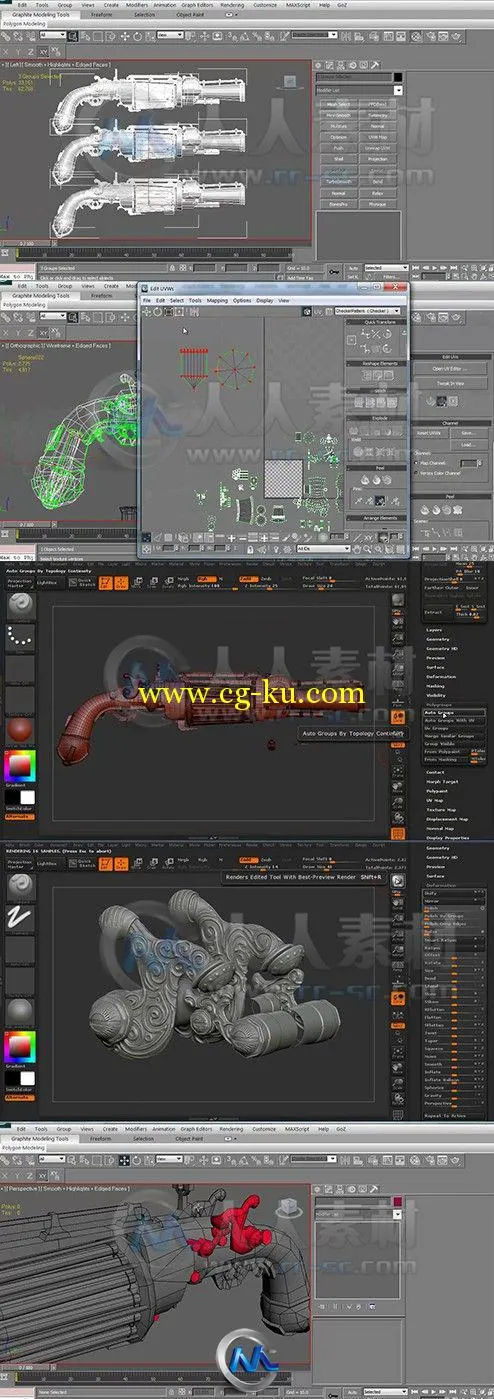
Task: Click the Mesh Select modifier button
Action: (338, 104)
